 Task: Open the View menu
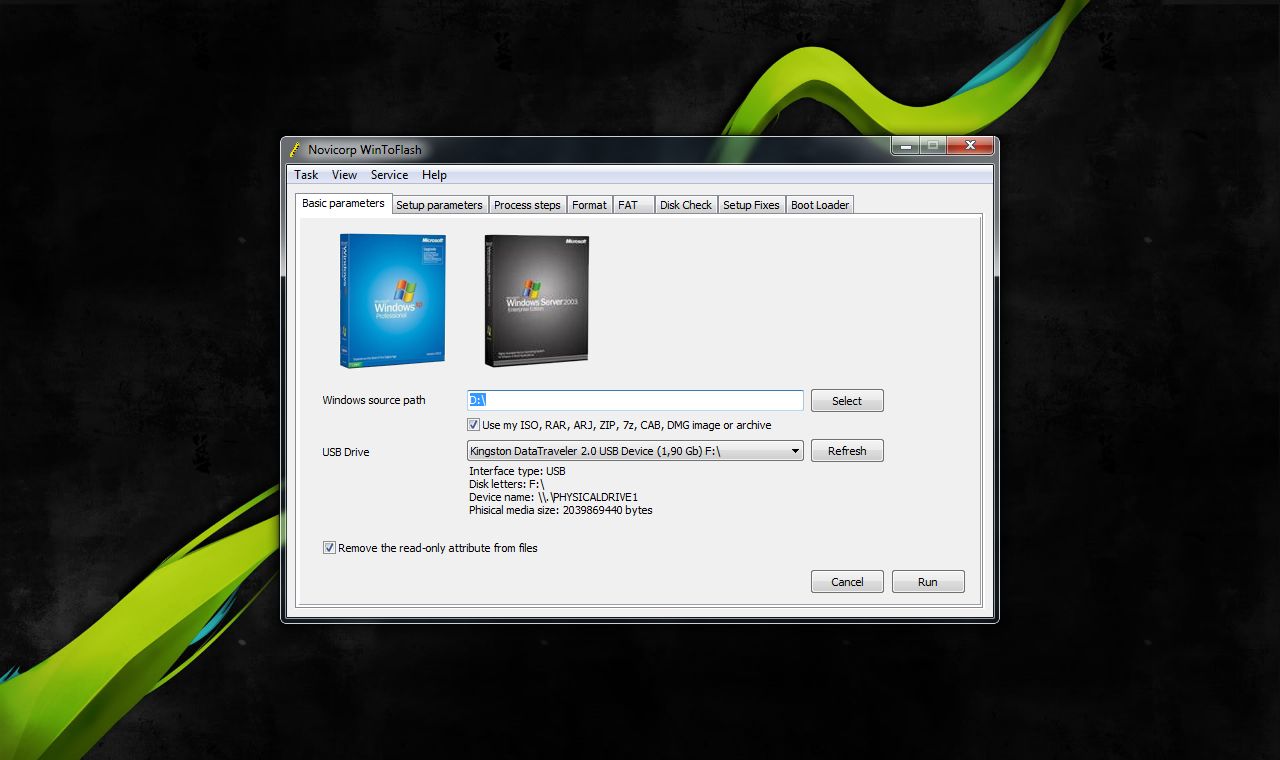[x=344, y=175]
